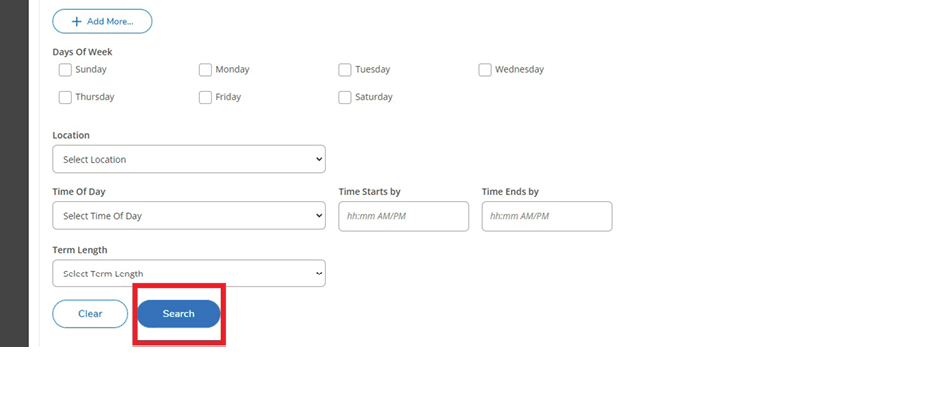Focus the Time Ends by field

546,216
